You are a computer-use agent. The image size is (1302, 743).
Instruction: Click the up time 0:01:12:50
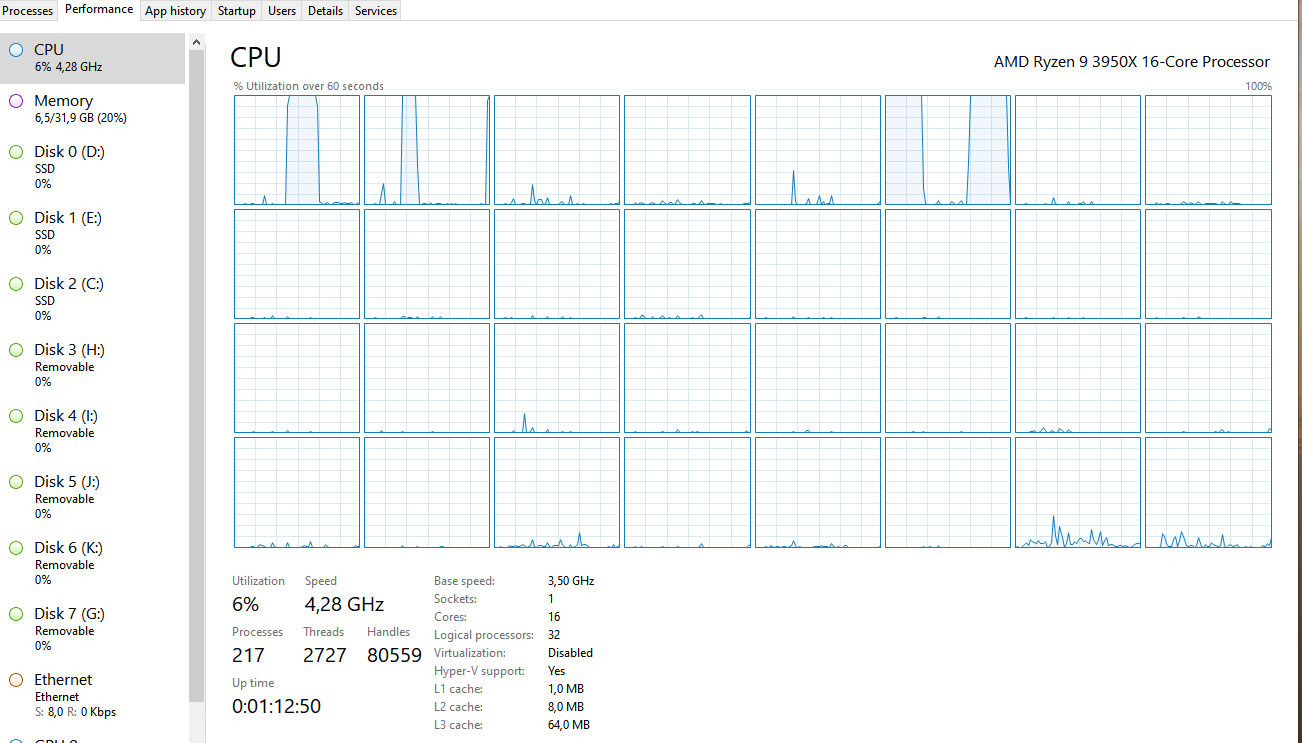coord(276,706)
